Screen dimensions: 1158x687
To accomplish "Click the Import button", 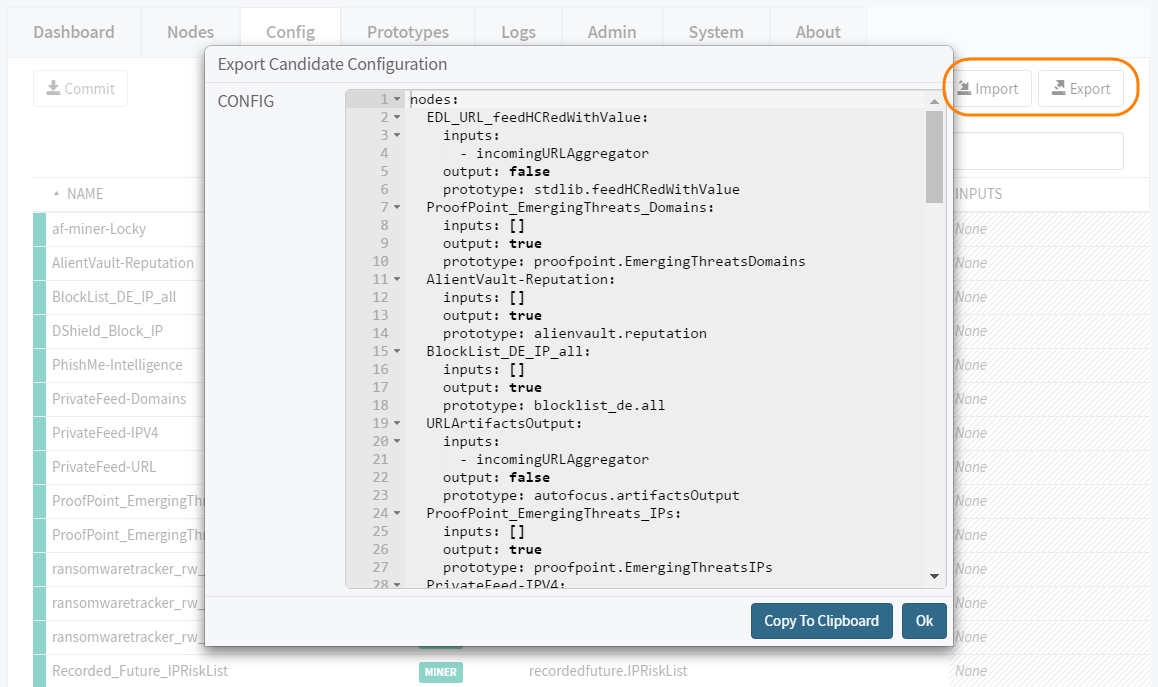I will pyautogui.click(x=986, y=89).
